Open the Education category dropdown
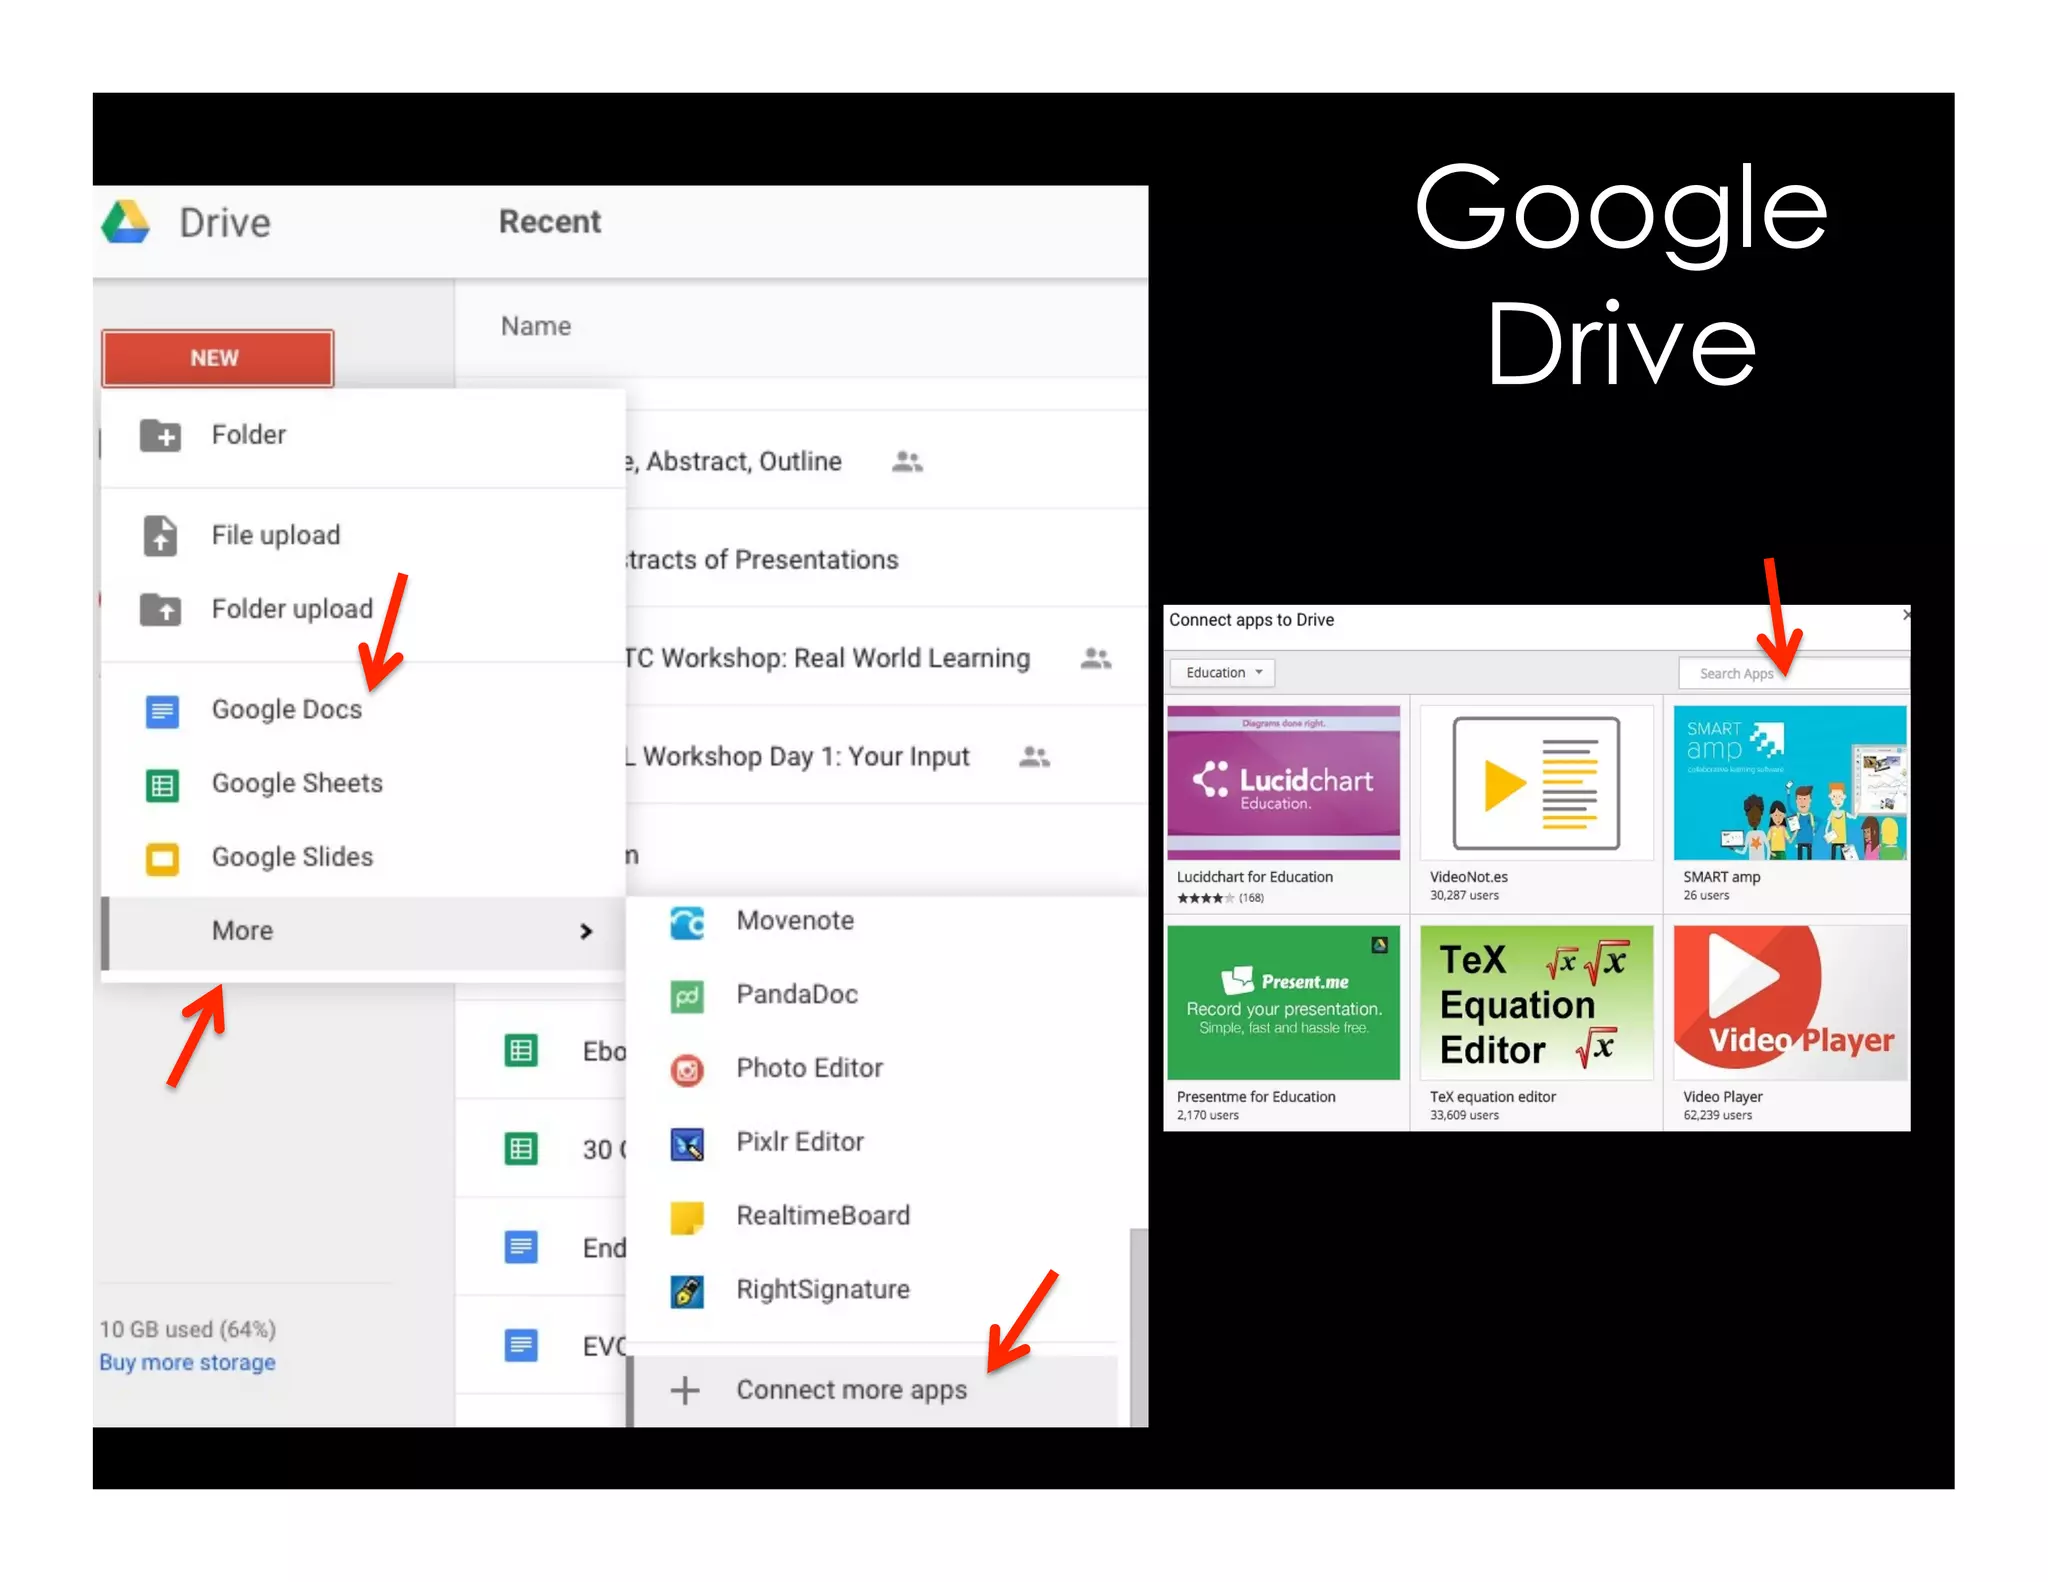Viewport: 2048px width, 1582px height. [x=1222, y=673]
